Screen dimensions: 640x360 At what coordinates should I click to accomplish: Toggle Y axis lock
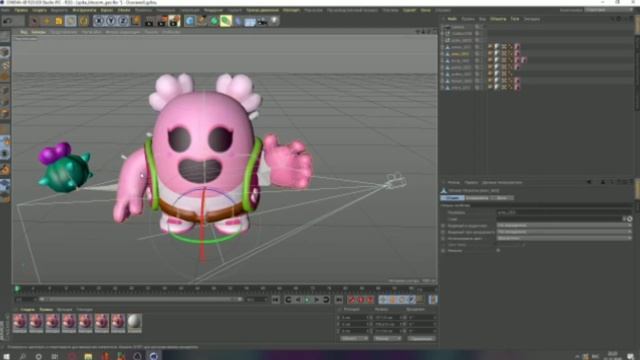tap(111, 21)
